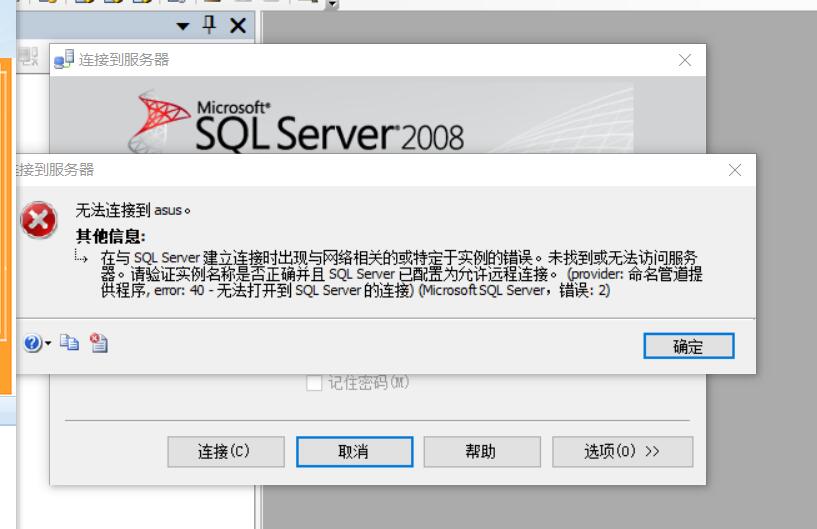This screenshot has height=529, width=817.
Task: Click the 其他信息 heading
Action: (x=110, y=236)
